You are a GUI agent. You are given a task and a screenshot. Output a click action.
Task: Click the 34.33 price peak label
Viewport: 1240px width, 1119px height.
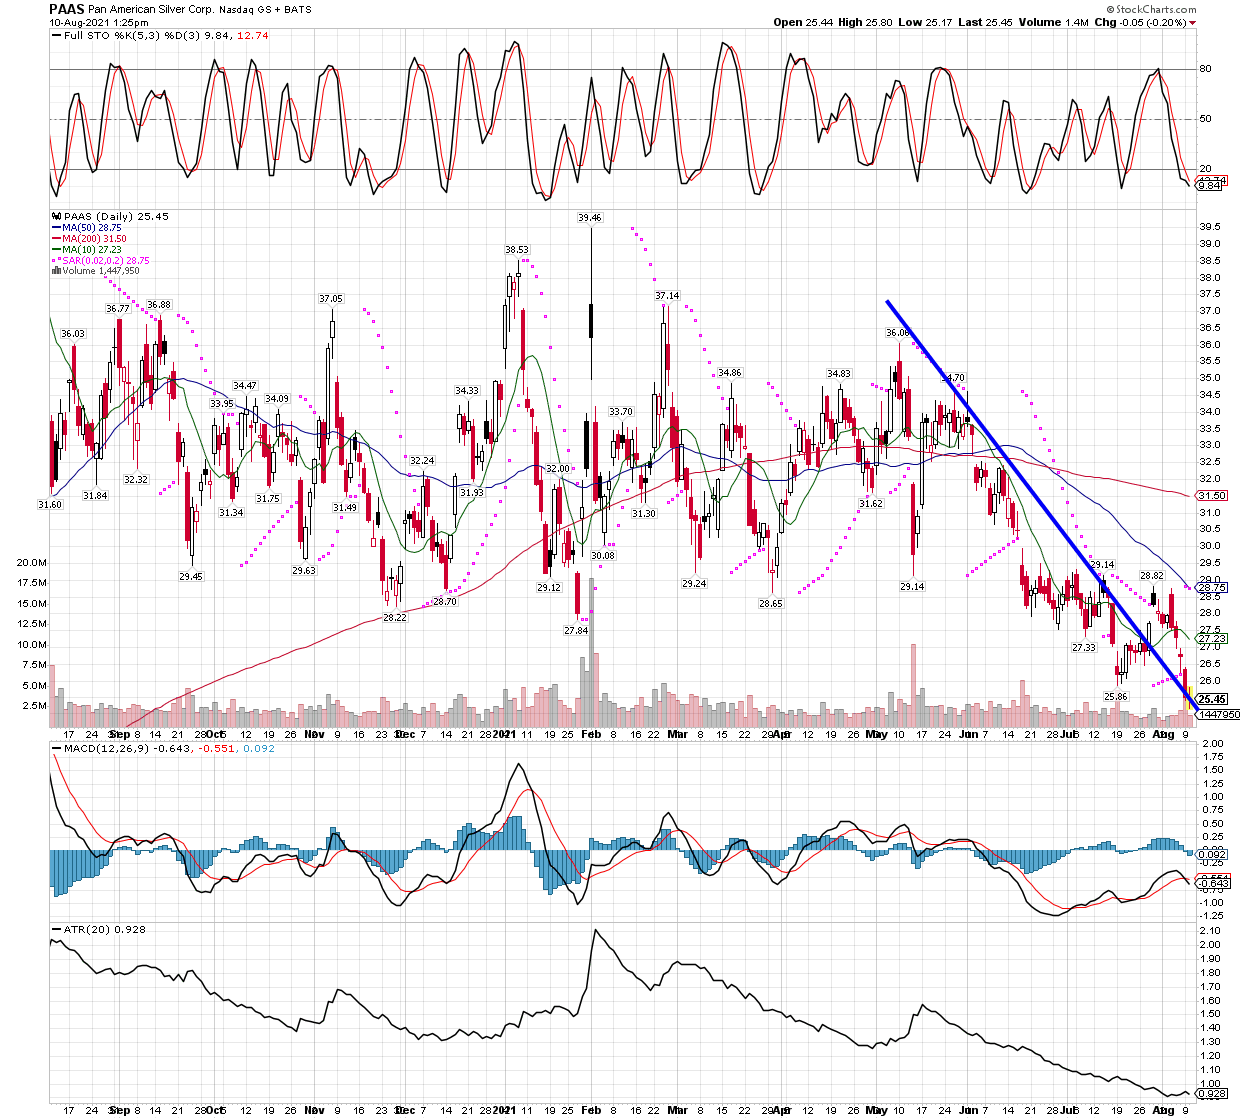[467, 391]
